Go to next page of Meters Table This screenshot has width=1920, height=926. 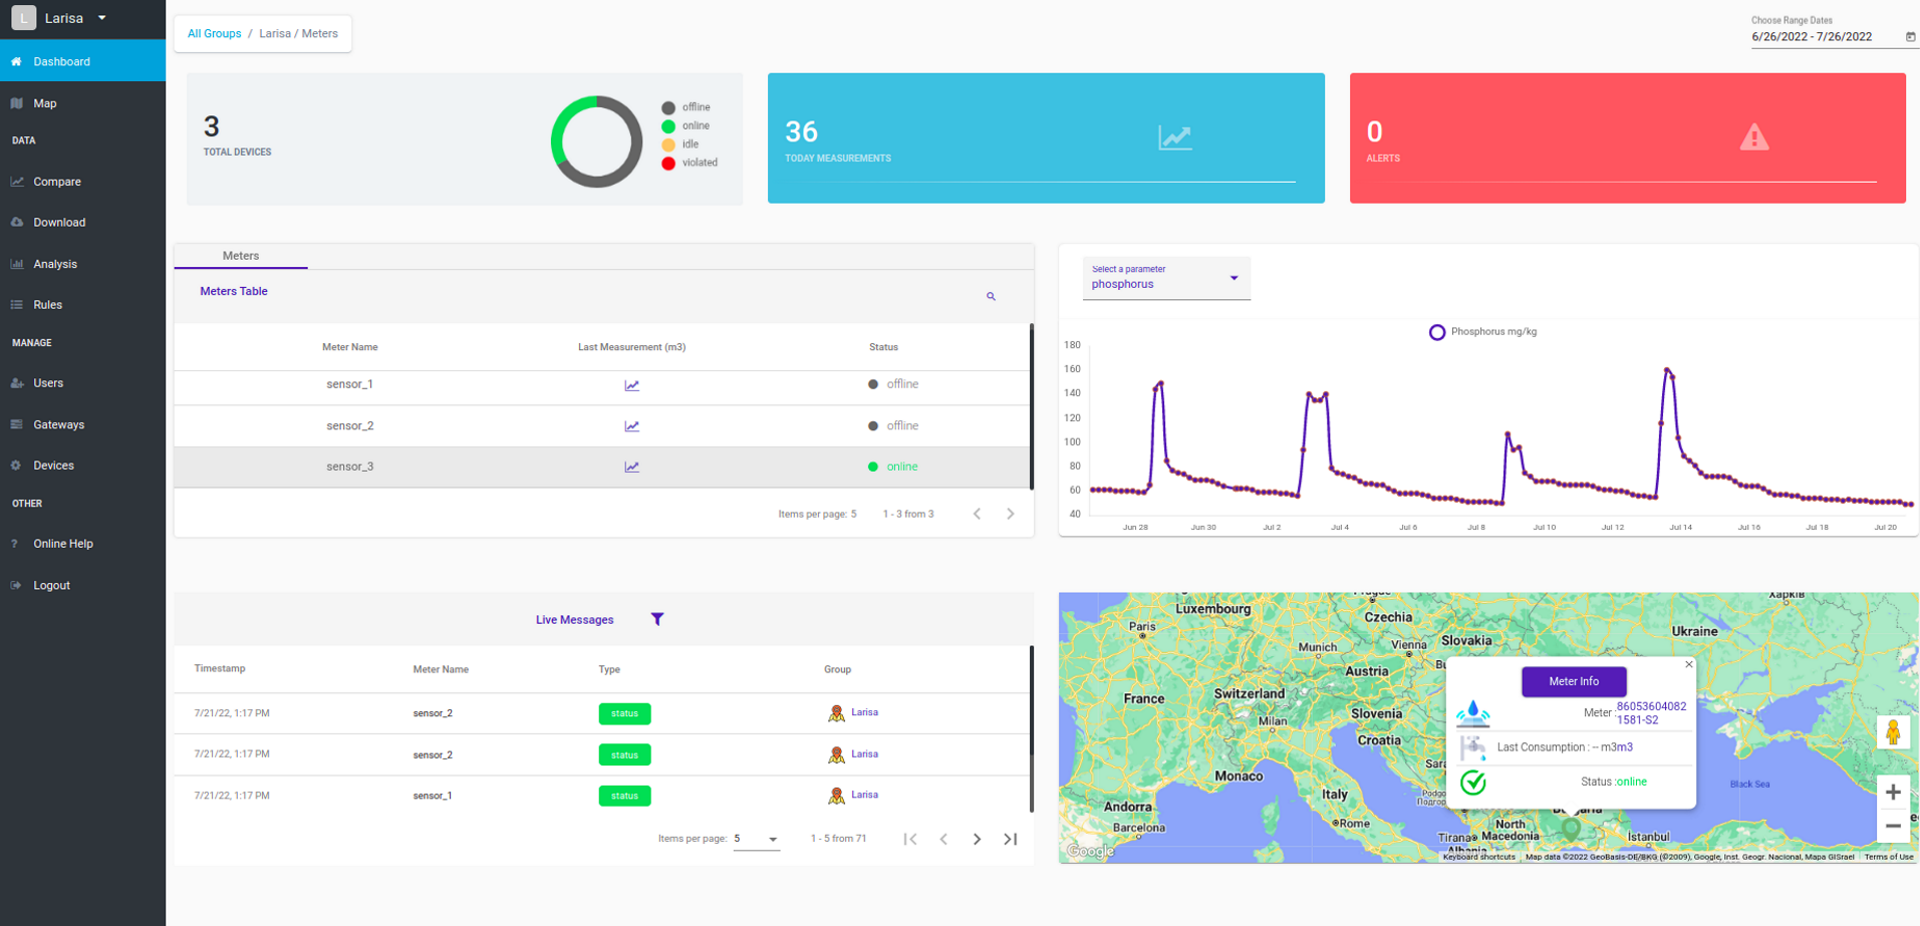[1010, 514]
